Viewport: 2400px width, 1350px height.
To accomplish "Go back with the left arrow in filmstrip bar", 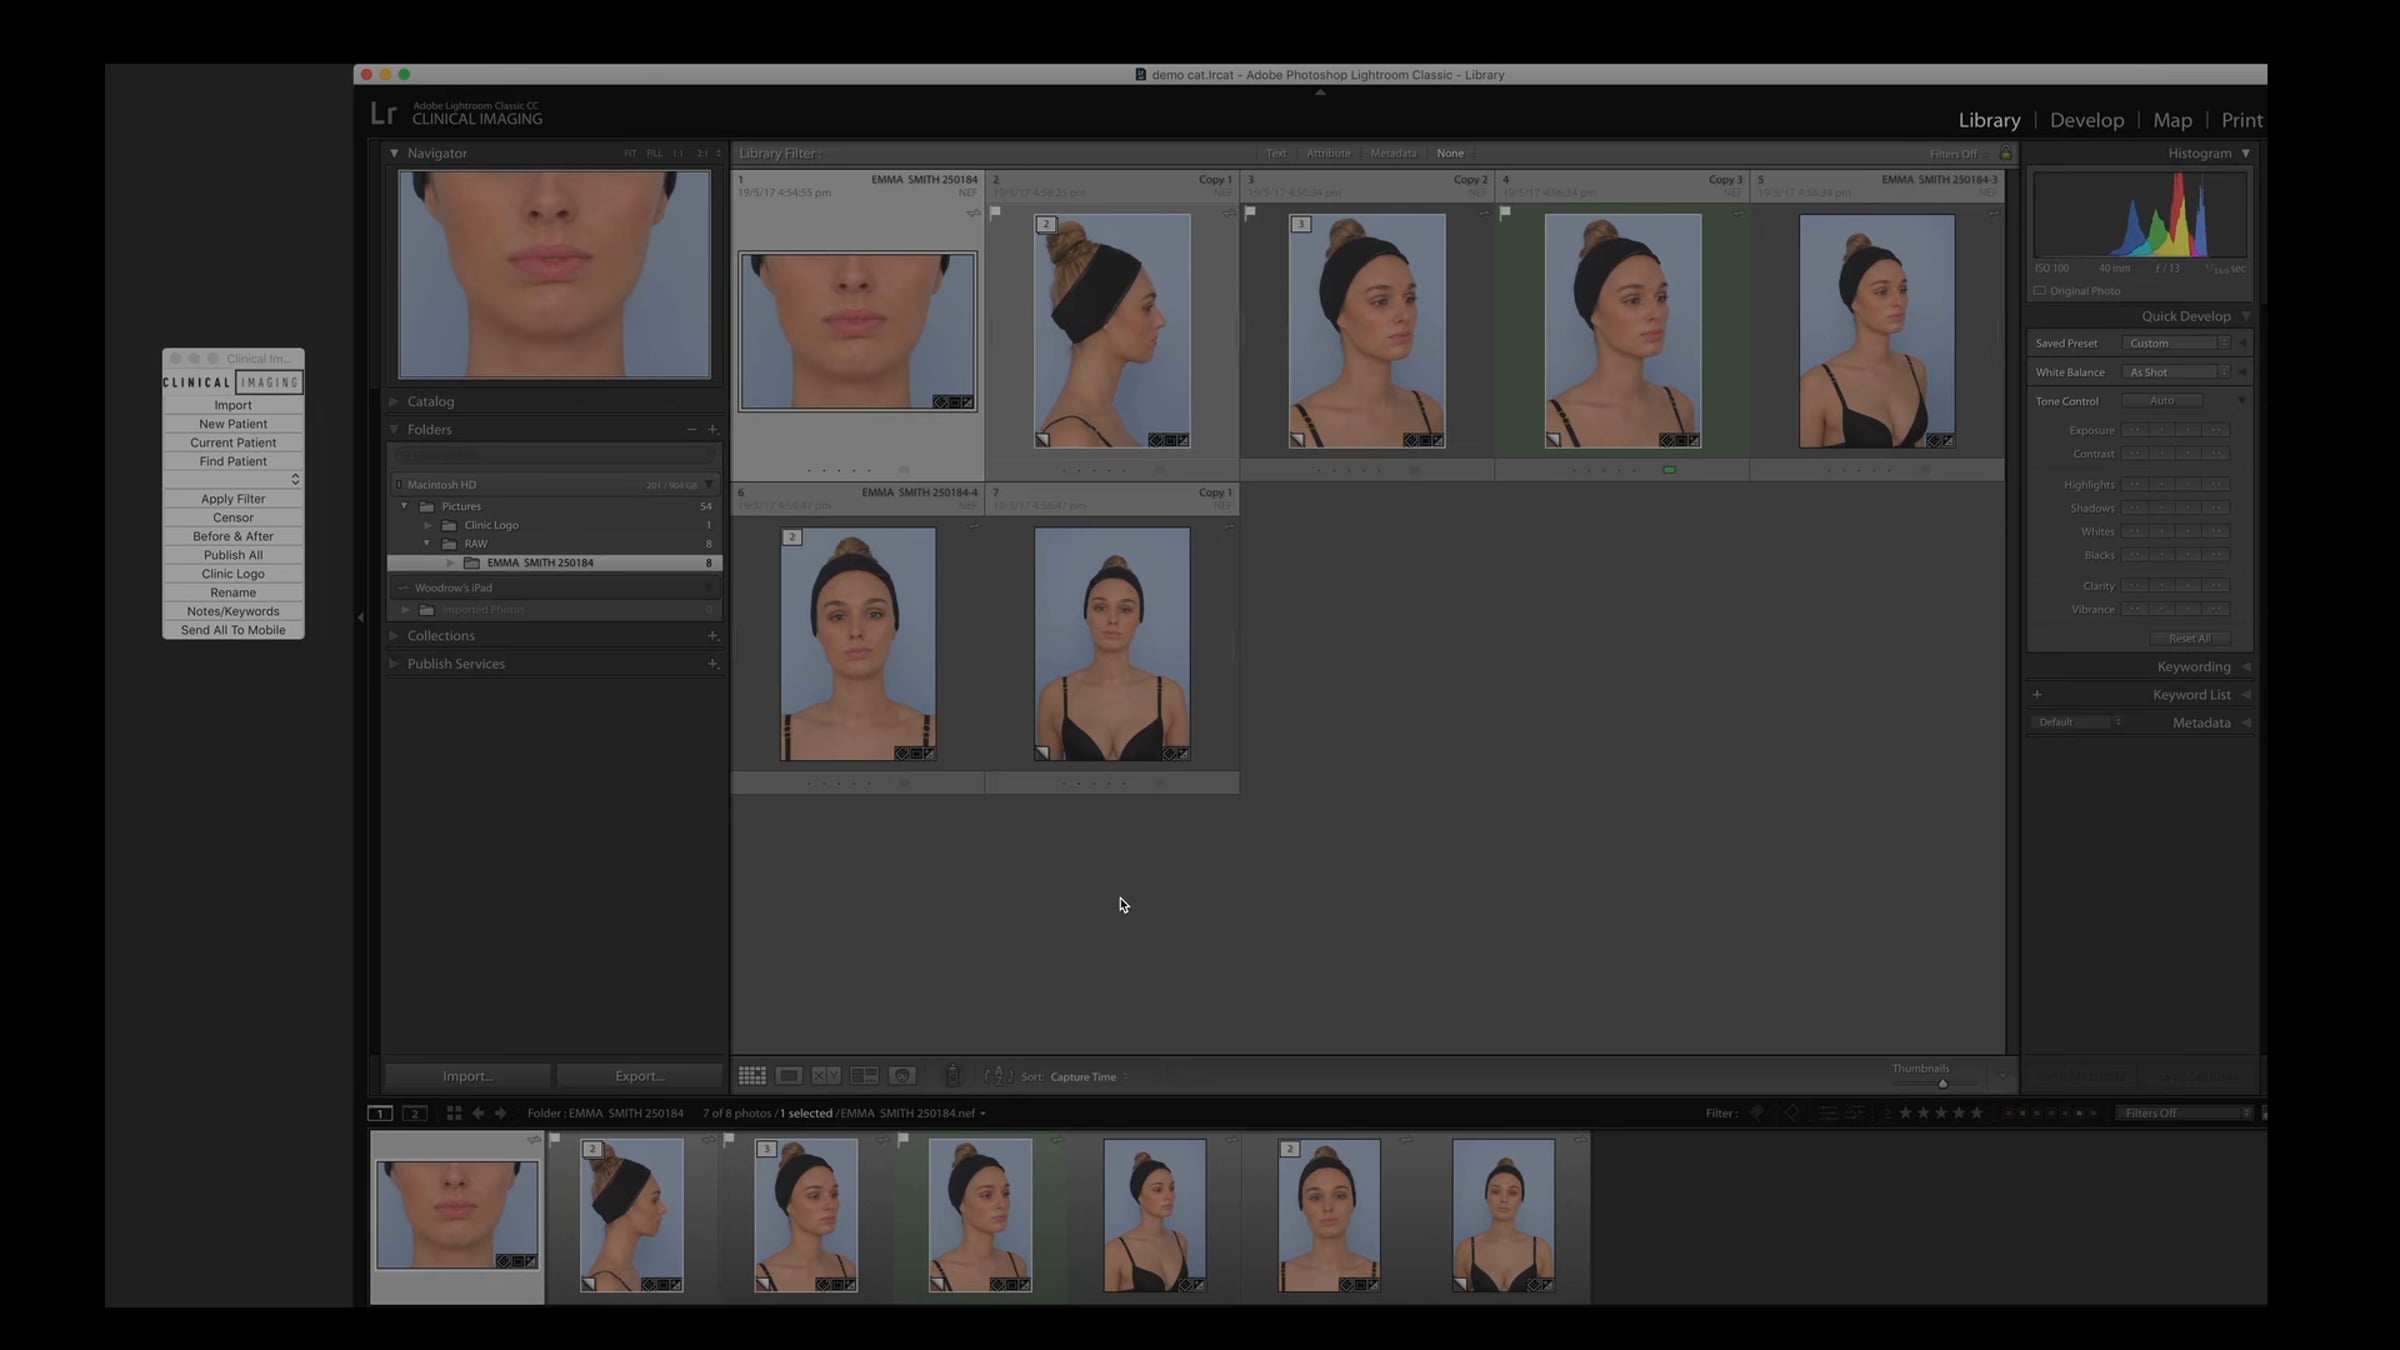I will [478, 1113].
